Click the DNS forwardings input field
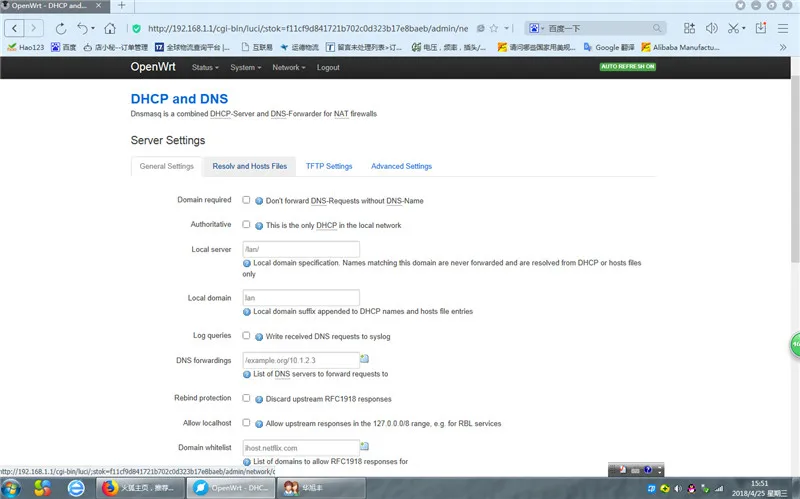Viewport: 800px width, 499px height. click(301, 360)
